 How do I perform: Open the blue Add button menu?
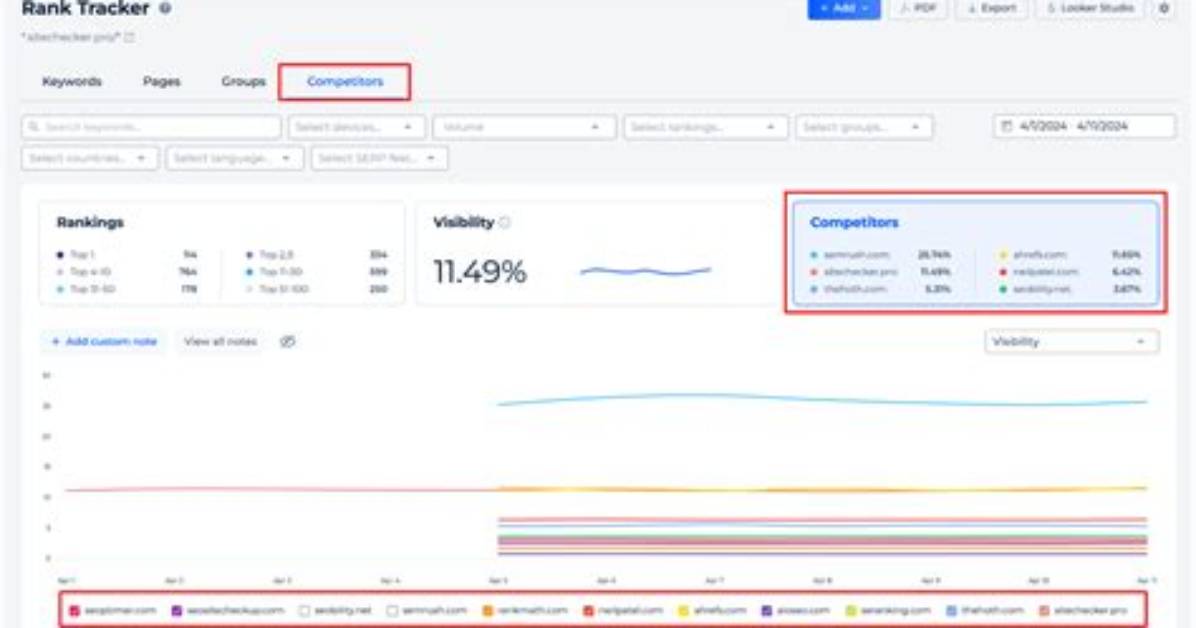pos(844,8)
